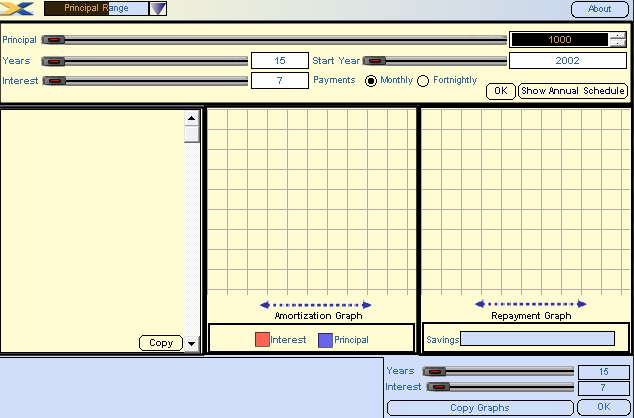Click the Savings text field
634x418 pixels.
537,339
